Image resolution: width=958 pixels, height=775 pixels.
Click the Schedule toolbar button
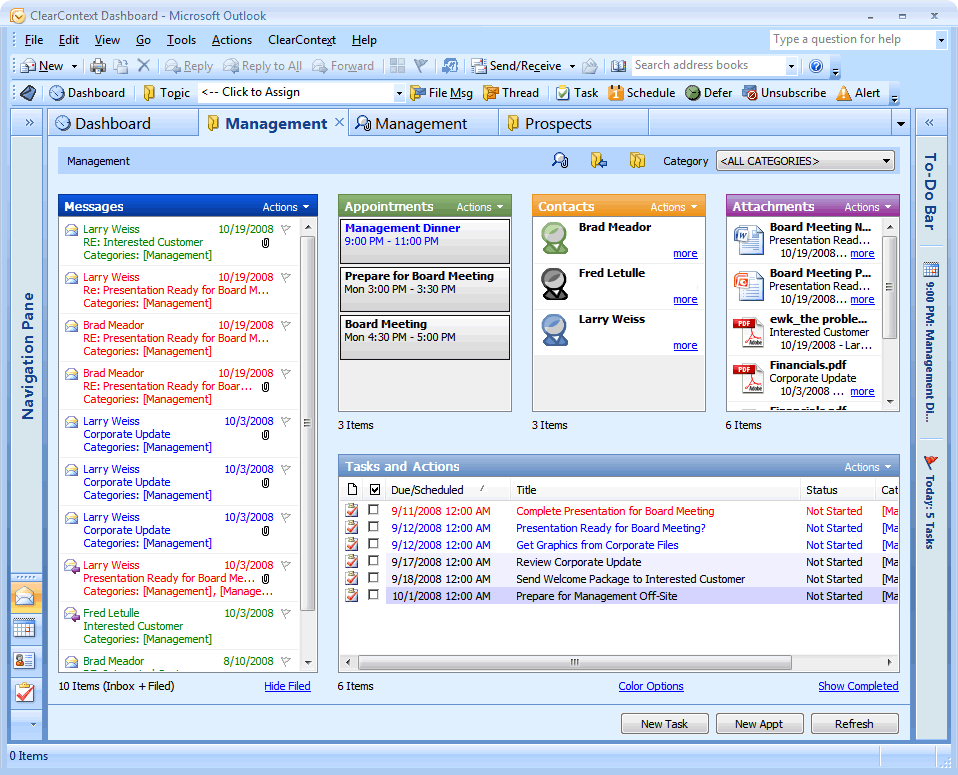642,93
